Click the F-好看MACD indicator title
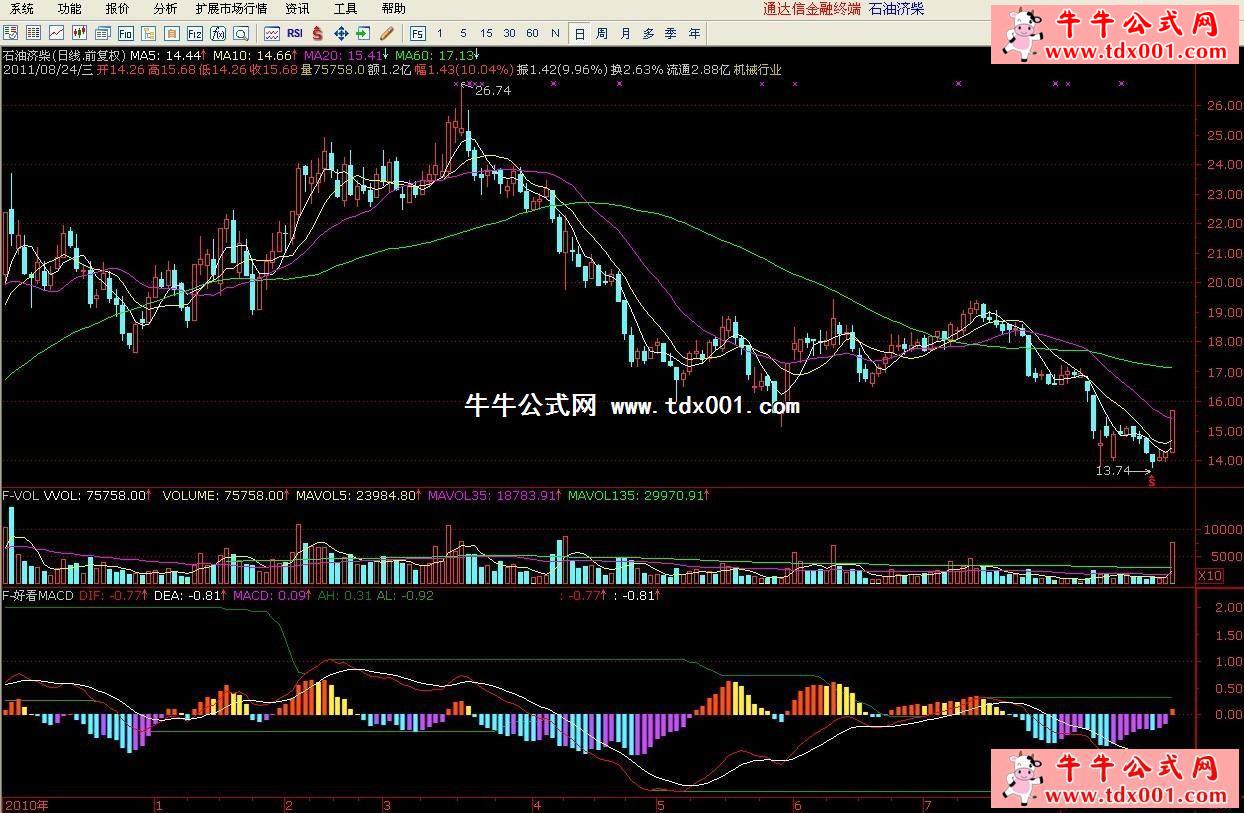The height and width of the screenshot is (813, 1244). point(38,595)
